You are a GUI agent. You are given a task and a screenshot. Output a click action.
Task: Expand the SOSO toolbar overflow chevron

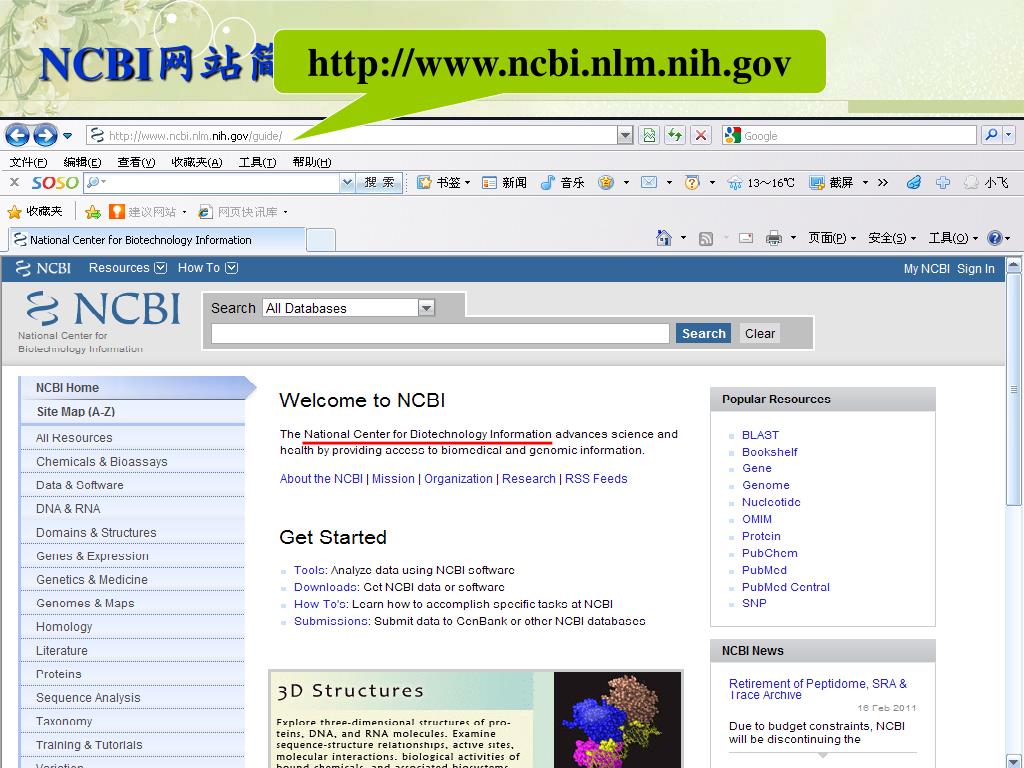[883, 182]
